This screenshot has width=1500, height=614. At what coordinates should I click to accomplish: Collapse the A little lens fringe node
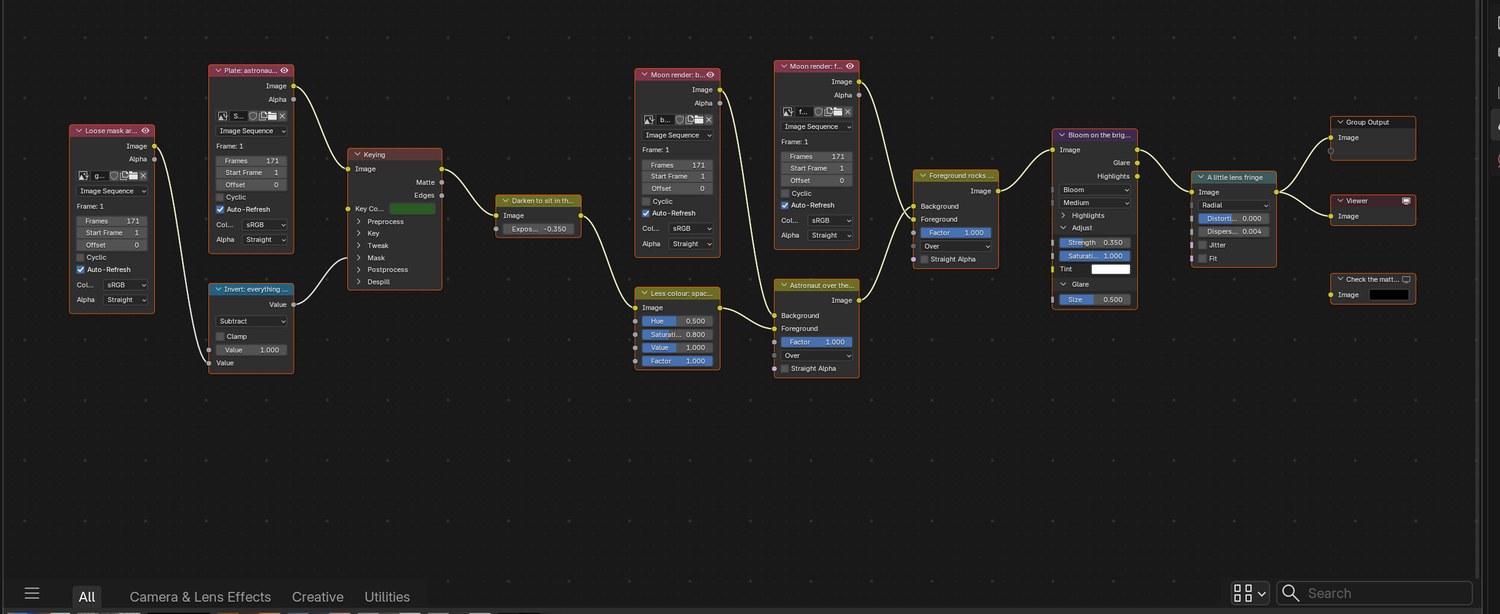tap(1199, 177)
